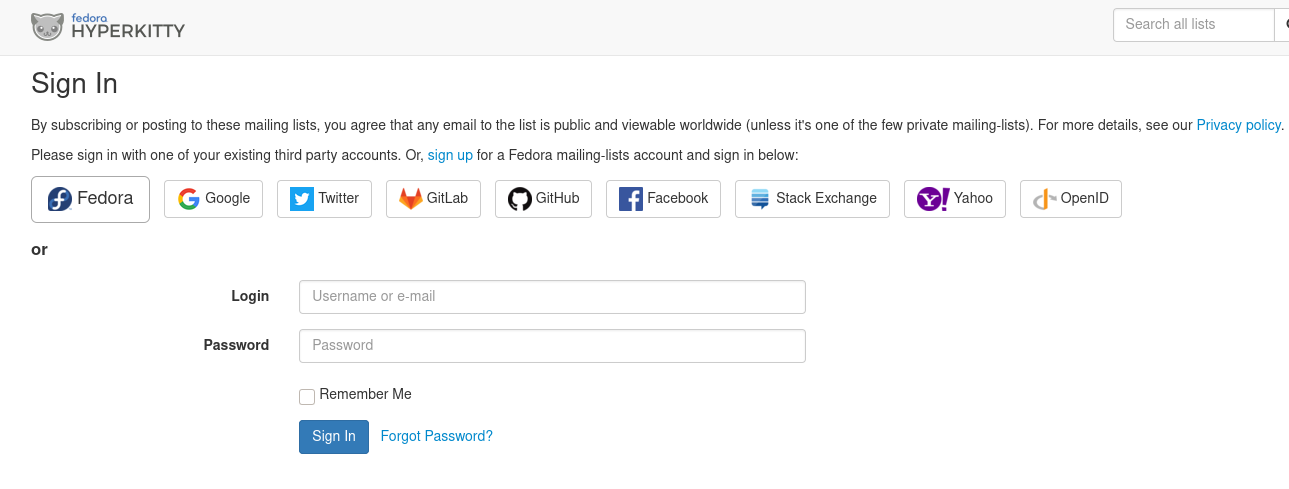The image size is (1289, 489).
Task: Click the search submit button
Action: coord(1282,25)
